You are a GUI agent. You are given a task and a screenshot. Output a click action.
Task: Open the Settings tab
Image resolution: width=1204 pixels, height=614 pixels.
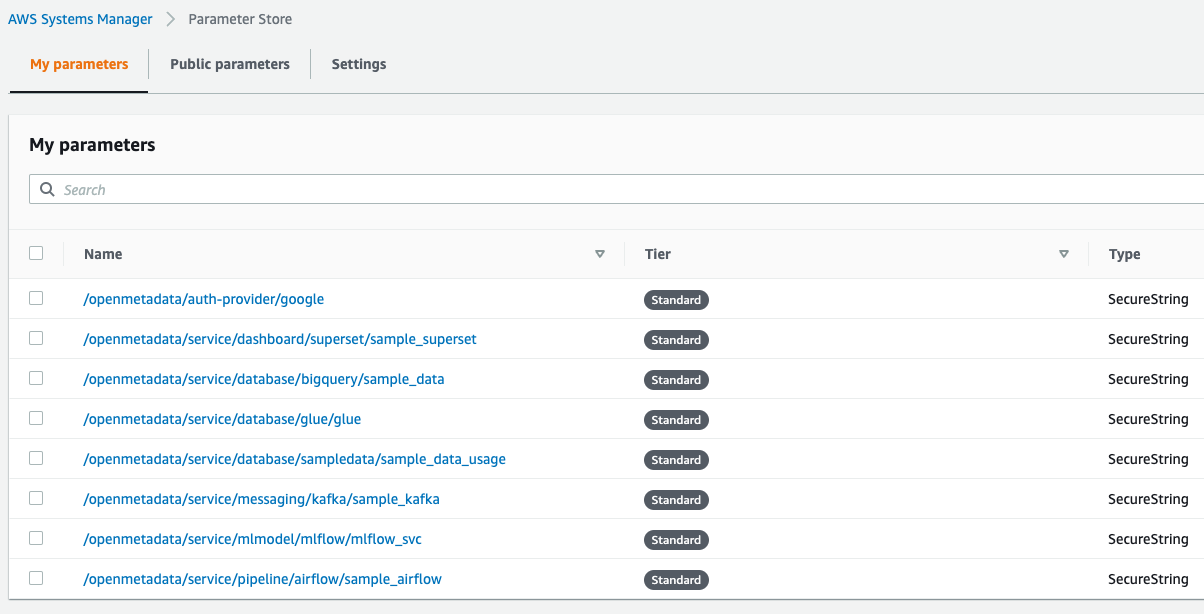coord(358,63)
